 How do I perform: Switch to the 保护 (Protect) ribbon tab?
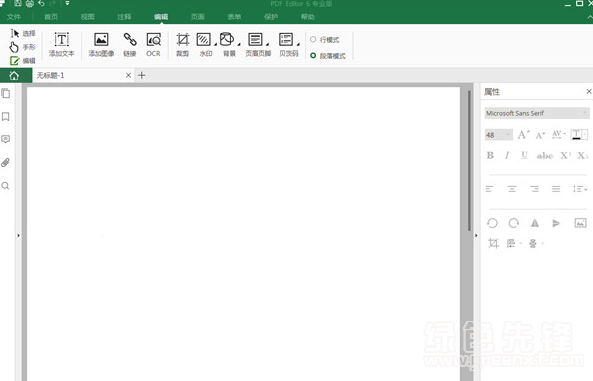[x=271, y=17]
